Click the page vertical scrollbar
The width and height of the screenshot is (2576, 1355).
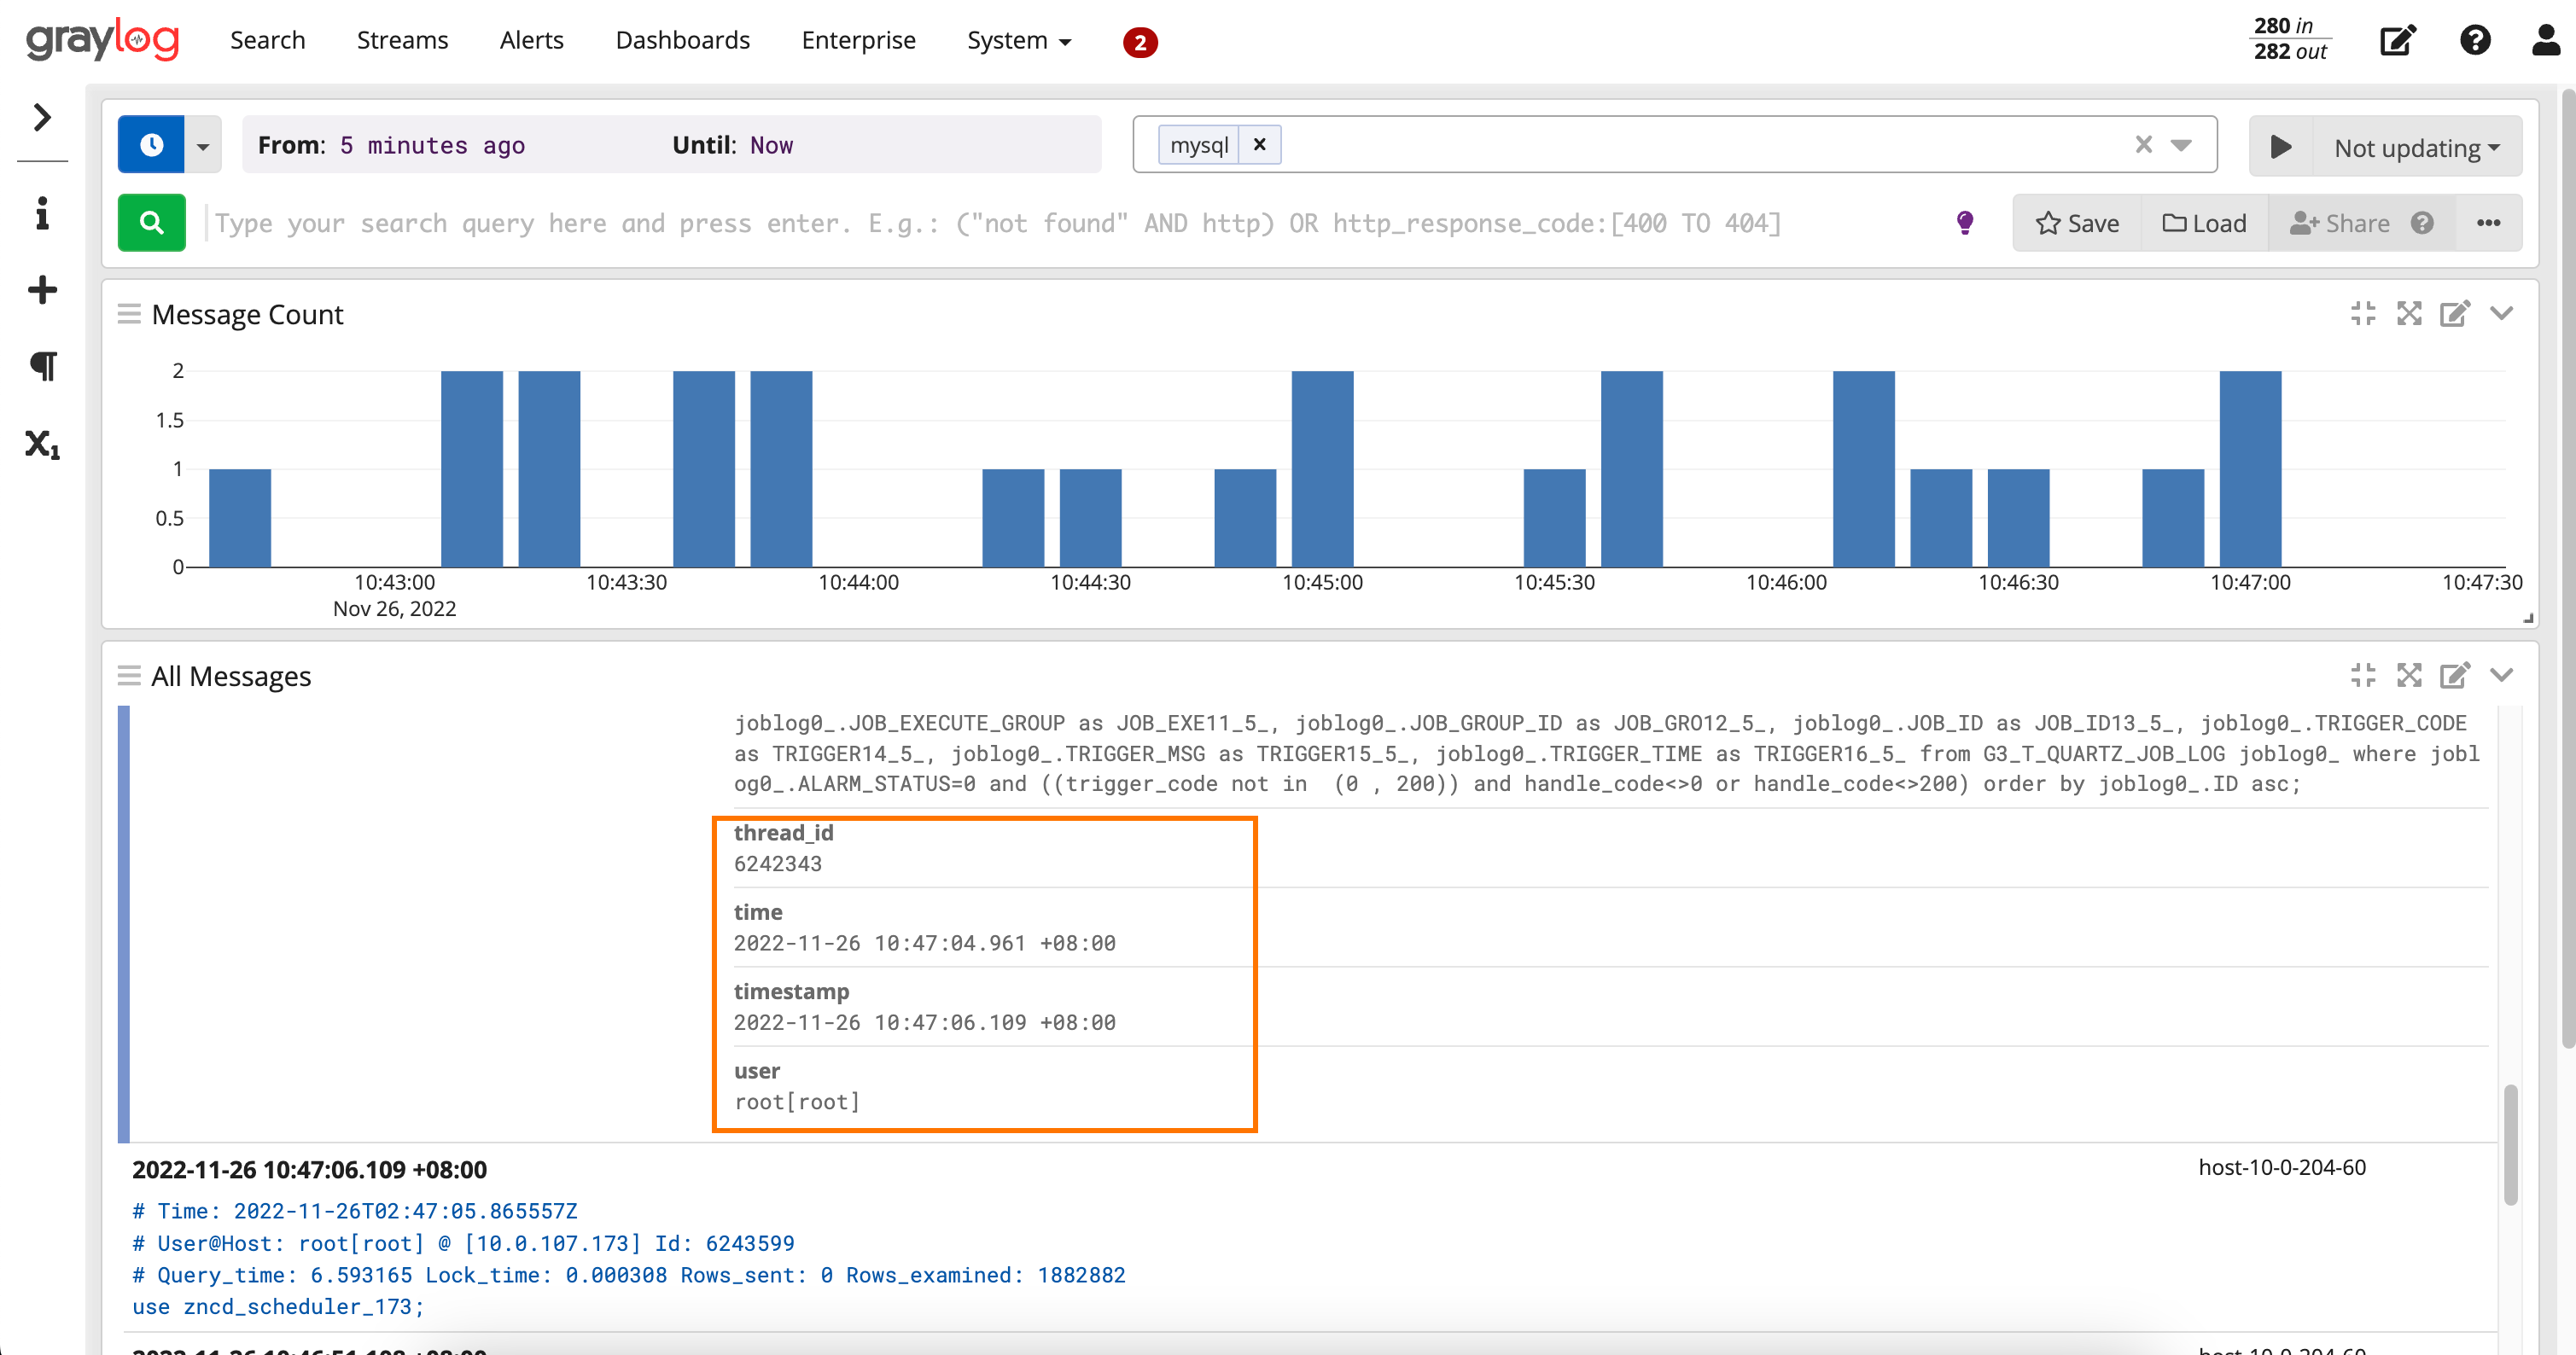pos(2568,568)
